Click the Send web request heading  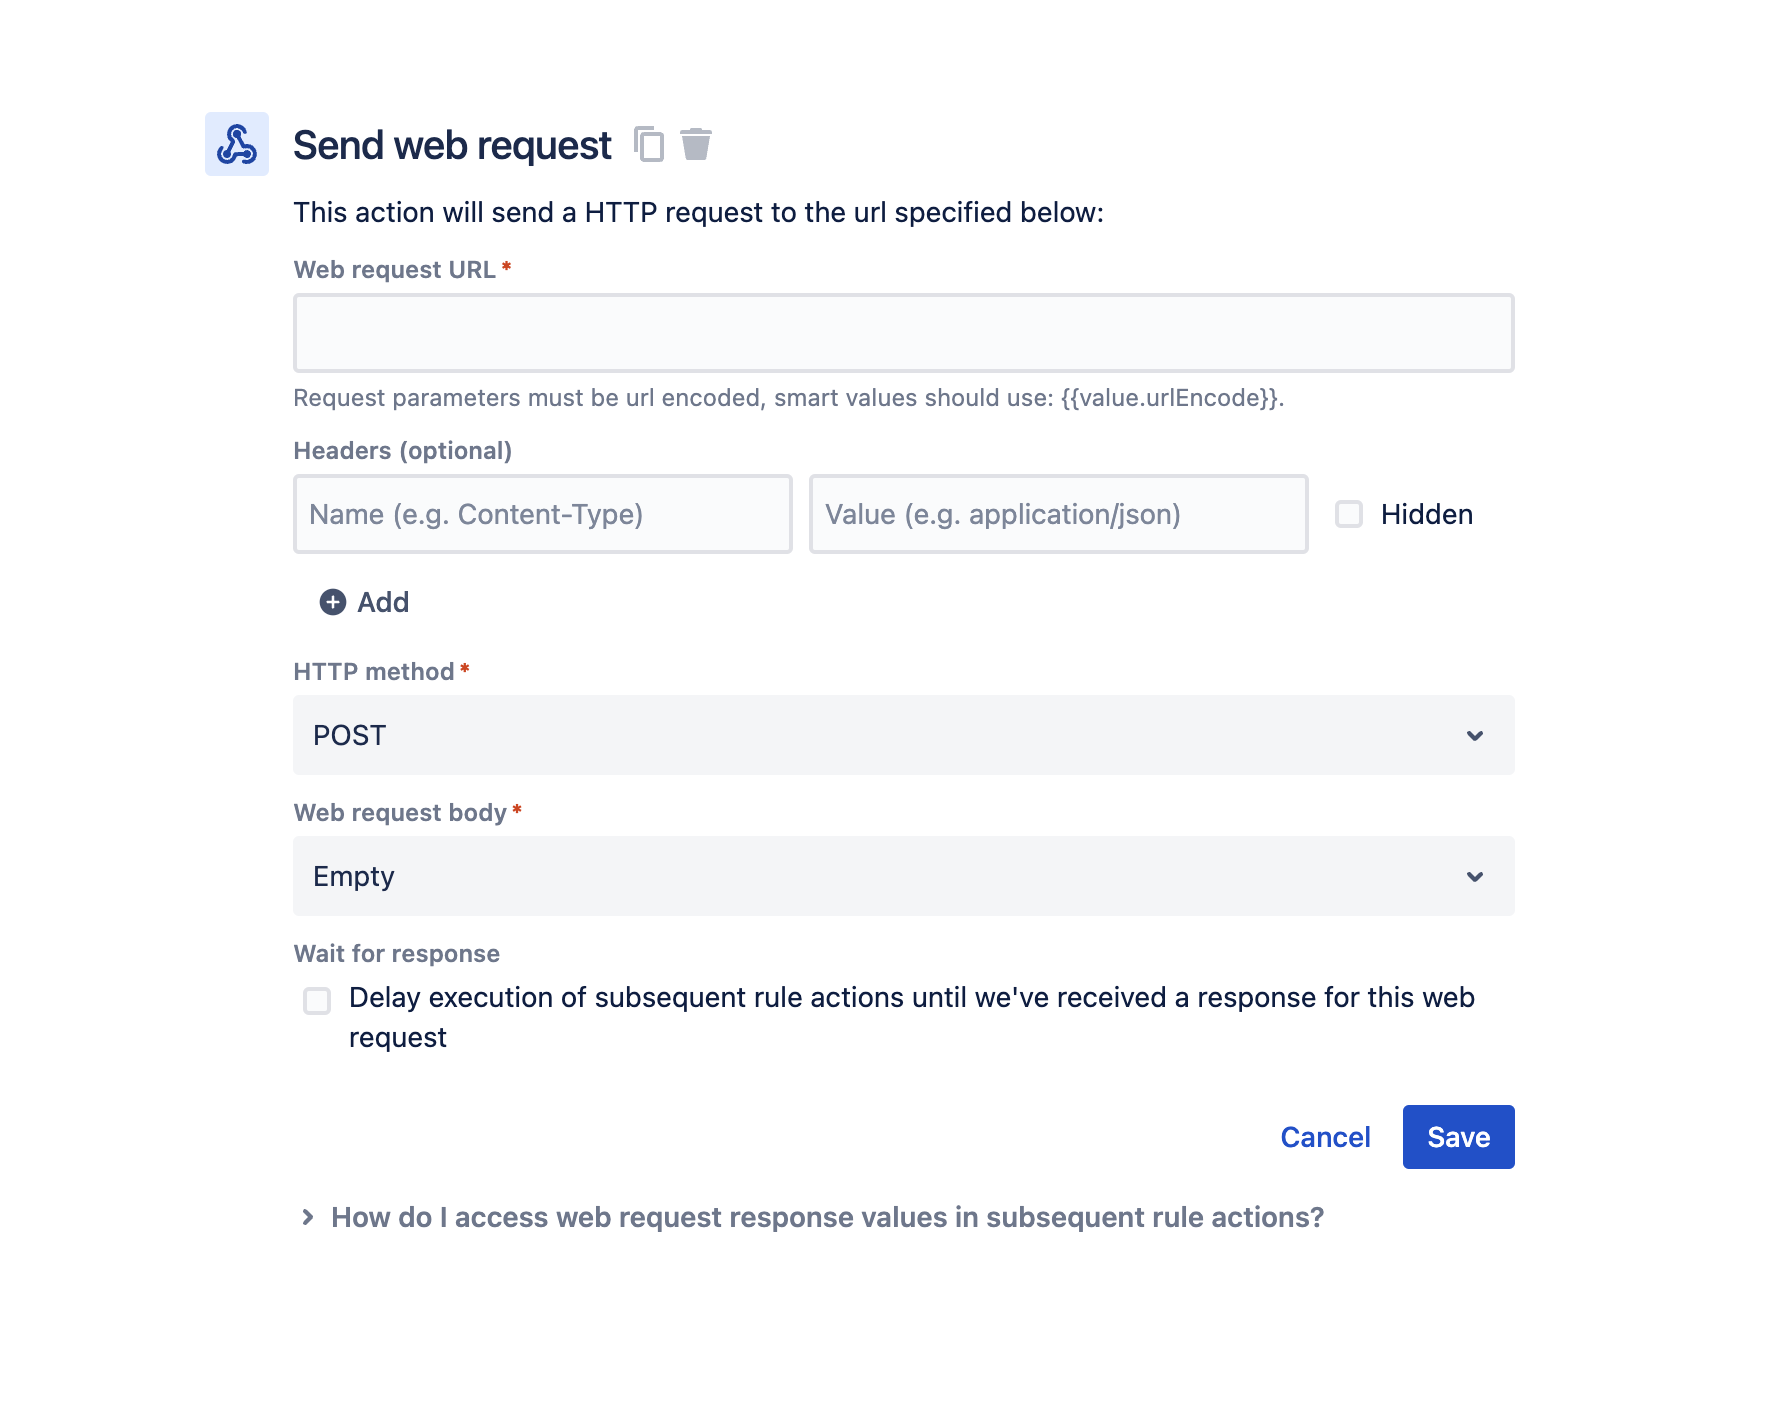[452, 145]
